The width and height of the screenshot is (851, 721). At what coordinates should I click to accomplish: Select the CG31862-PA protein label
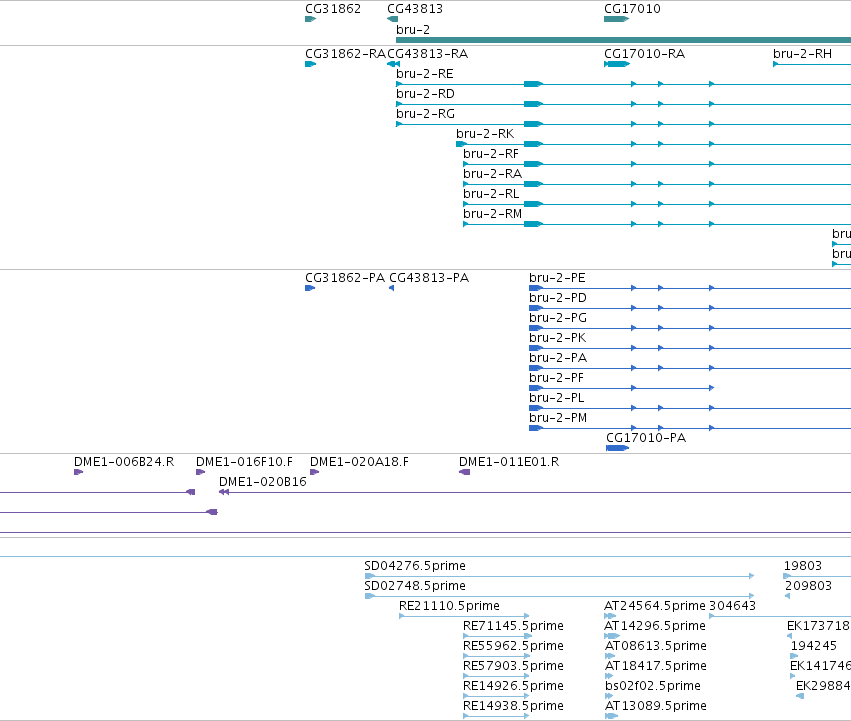pos(345,278)
